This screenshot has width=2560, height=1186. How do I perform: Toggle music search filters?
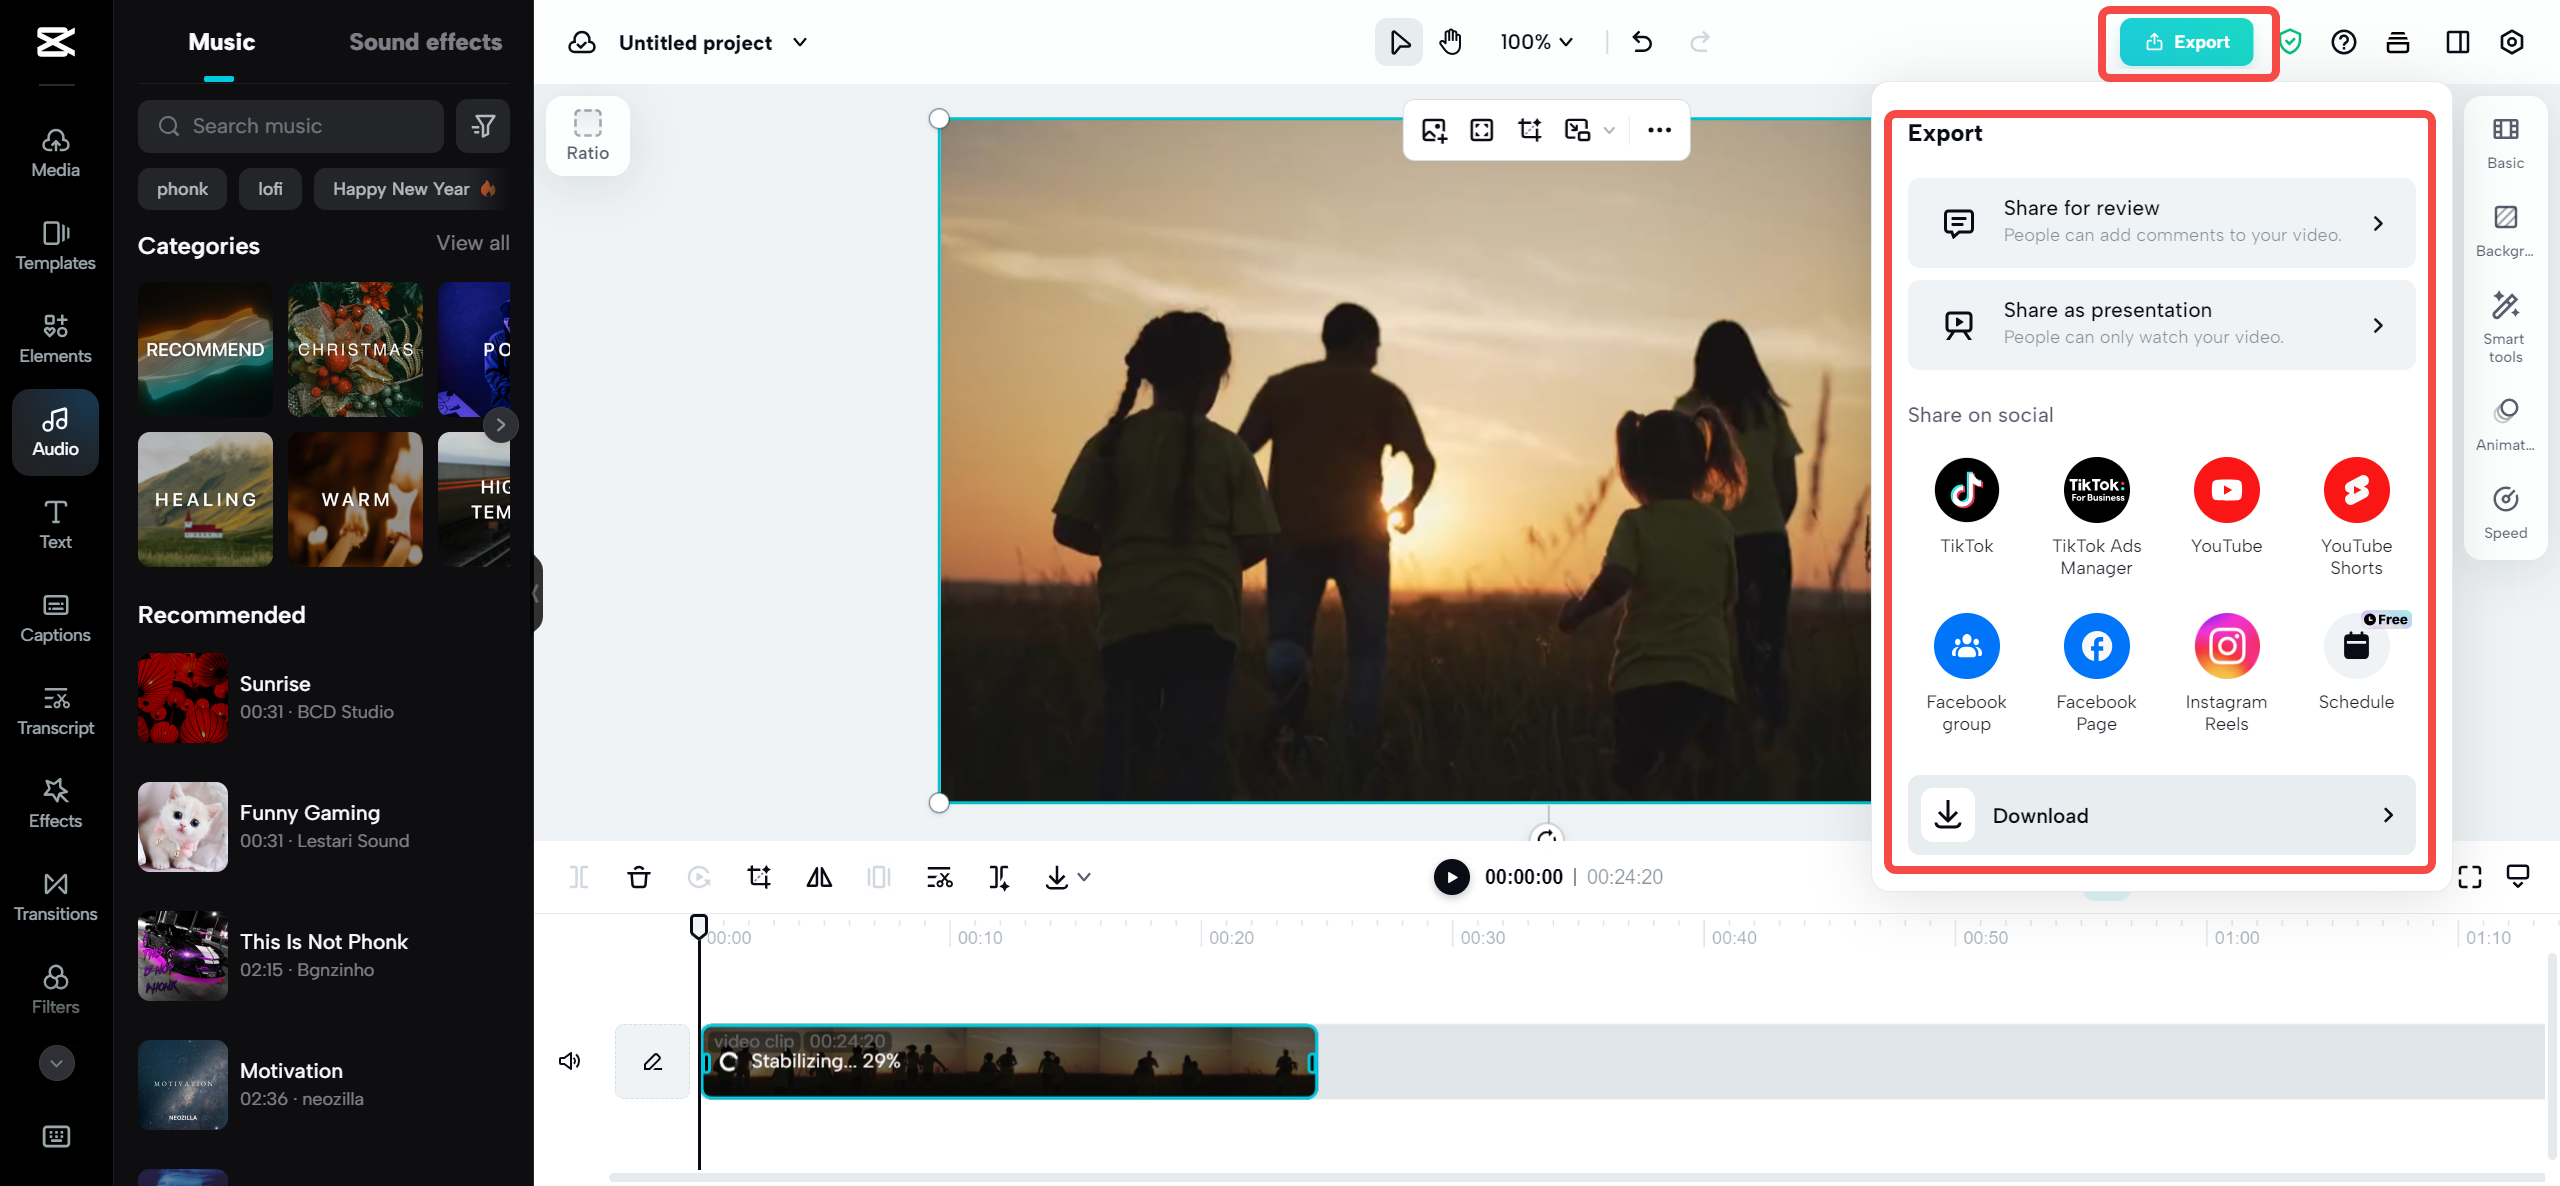483,125
